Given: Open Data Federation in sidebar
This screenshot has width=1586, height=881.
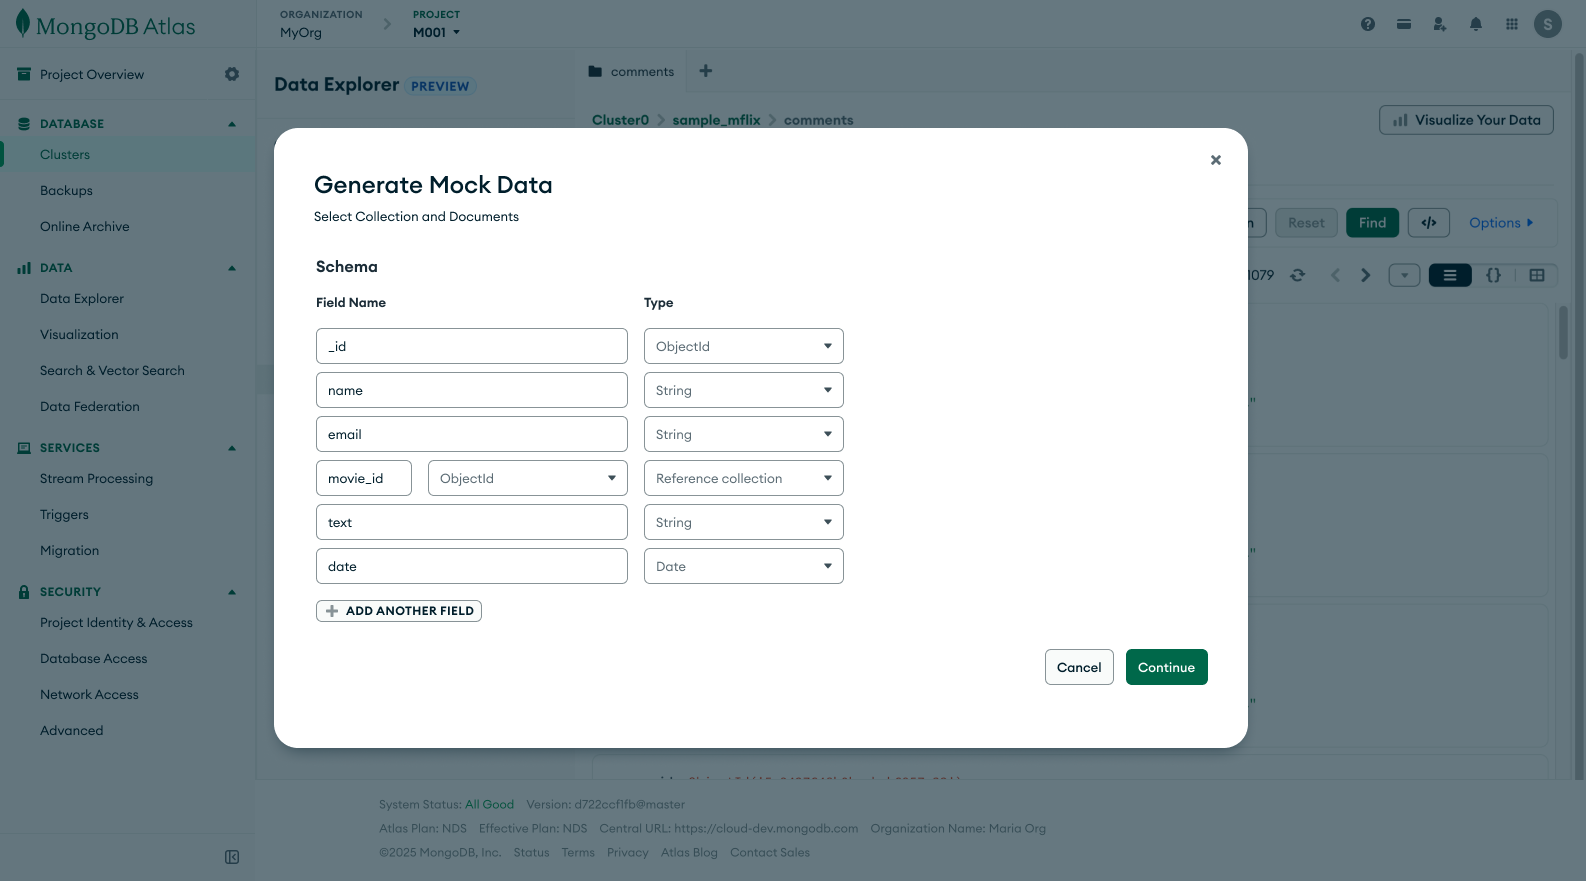Looking at the screenshot, I should 90,407.
